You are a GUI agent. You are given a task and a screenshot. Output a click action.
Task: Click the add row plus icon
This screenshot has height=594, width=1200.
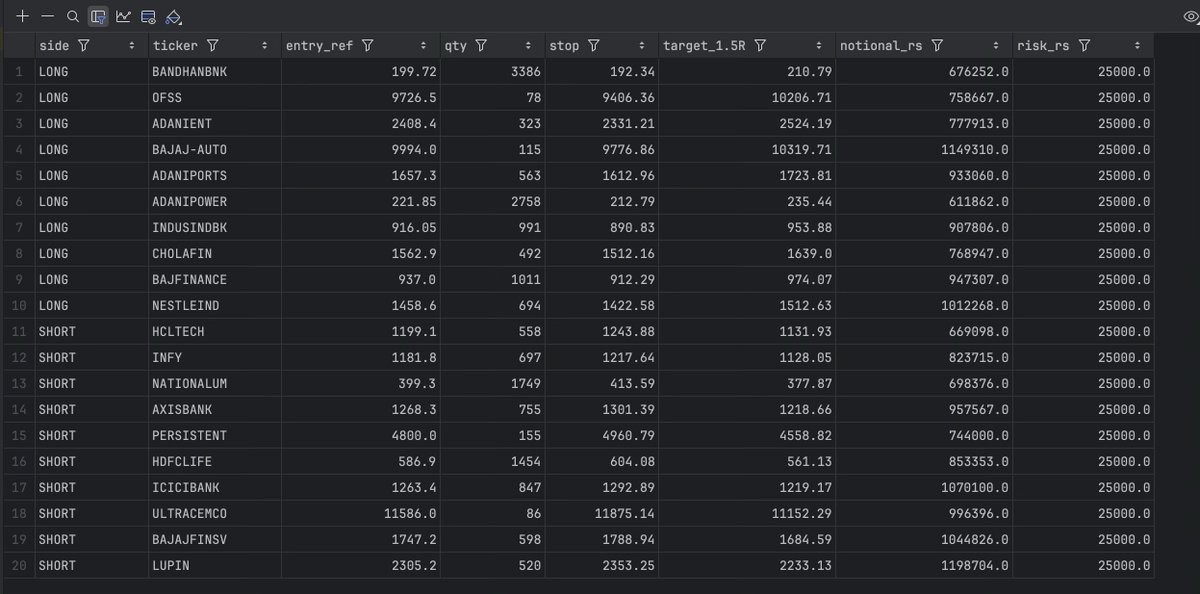coord(22,16)
